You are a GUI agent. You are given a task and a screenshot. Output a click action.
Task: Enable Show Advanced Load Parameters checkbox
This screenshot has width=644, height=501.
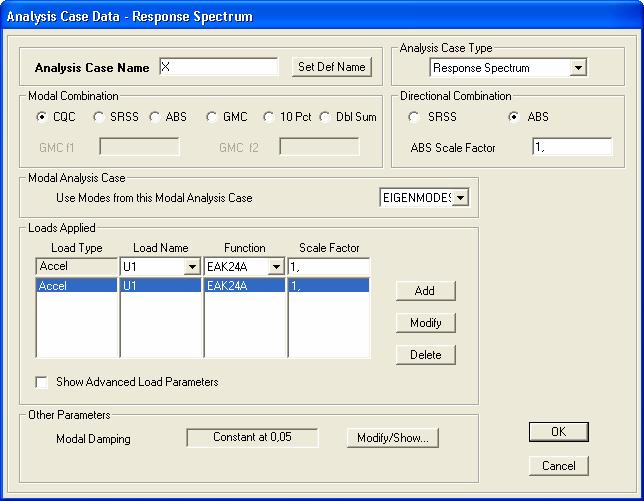tap(41, 382)
